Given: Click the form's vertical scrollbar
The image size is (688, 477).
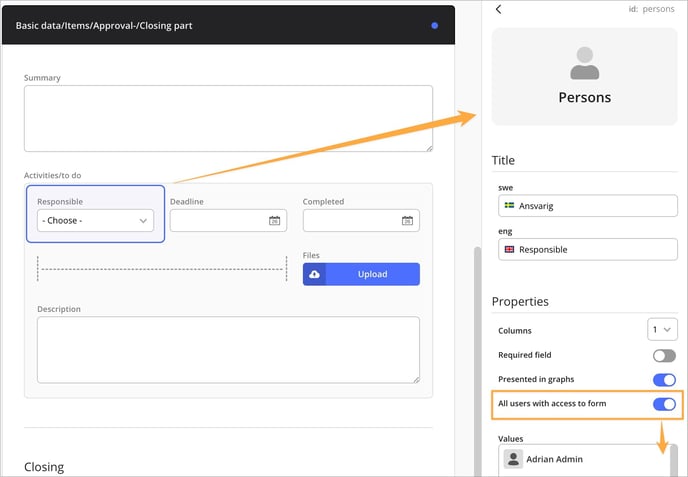Looking at the screenshot, I should 477,360.
